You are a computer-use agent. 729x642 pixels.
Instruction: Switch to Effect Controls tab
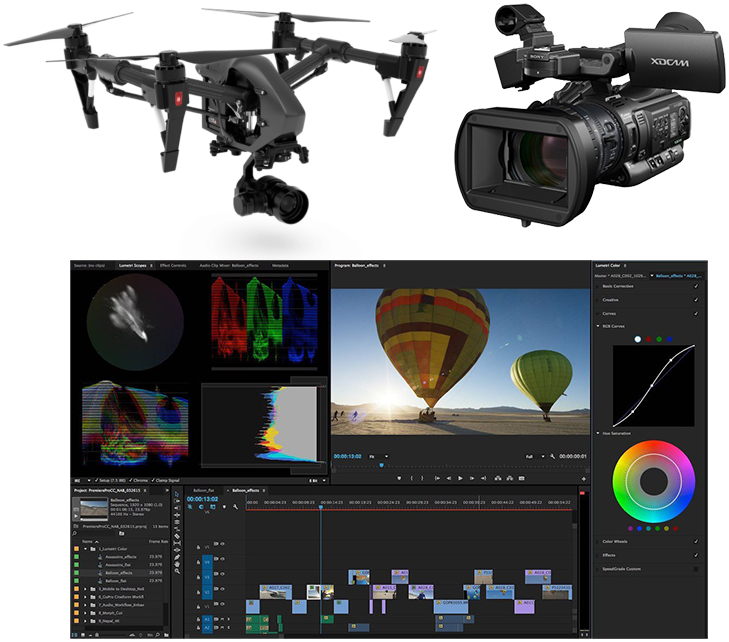[x=173, y=265]
